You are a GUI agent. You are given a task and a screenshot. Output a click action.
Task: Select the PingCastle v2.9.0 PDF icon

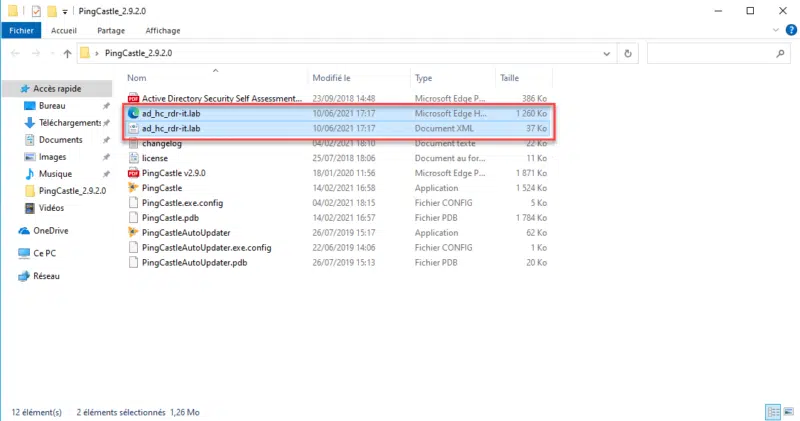pos(133,173)
